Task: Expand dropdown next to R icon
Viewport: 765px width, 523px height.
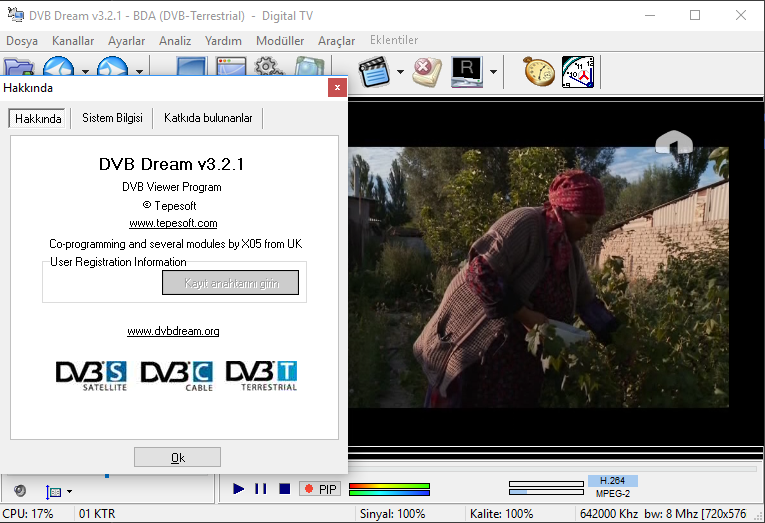Action: pyautogui.click(x=493, y=72)
